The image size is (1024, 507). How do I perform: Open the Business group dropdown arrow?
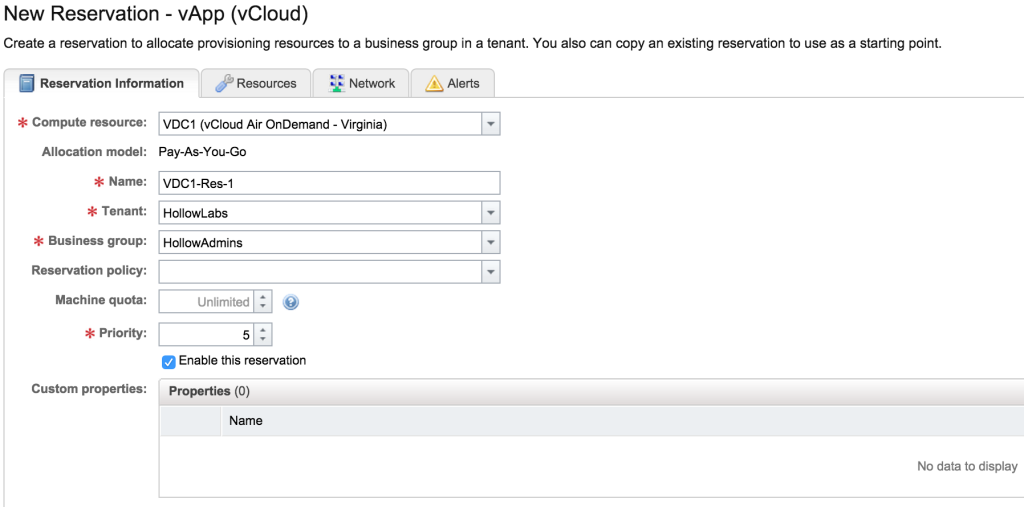coord(490,242)
